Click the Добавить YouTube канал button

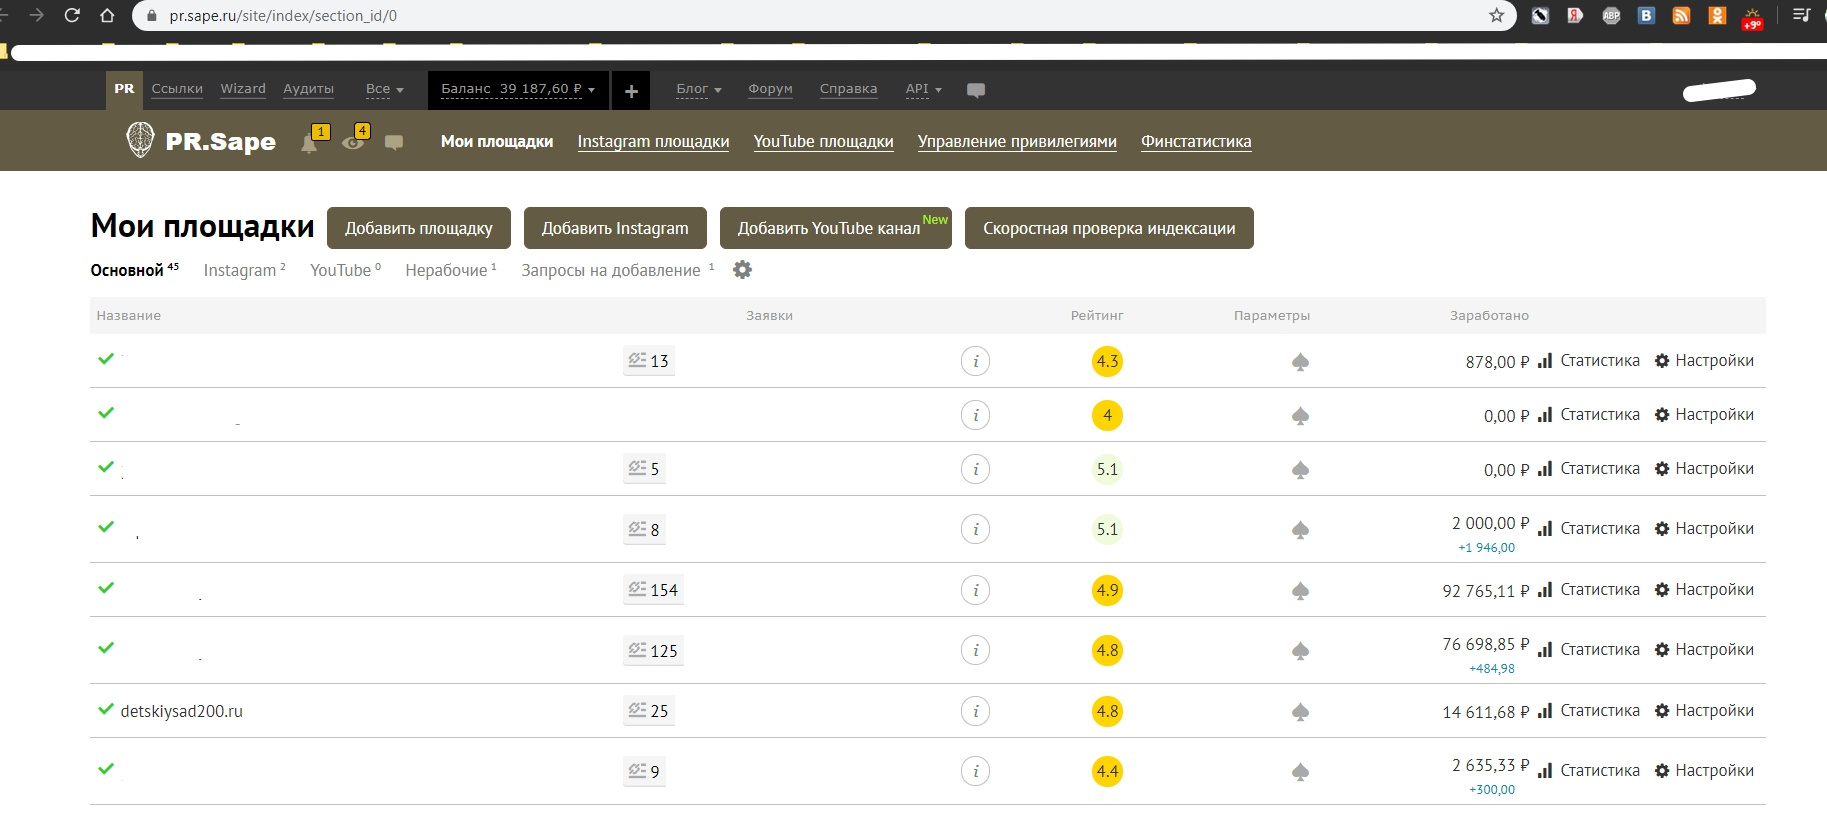click(836, 228)
